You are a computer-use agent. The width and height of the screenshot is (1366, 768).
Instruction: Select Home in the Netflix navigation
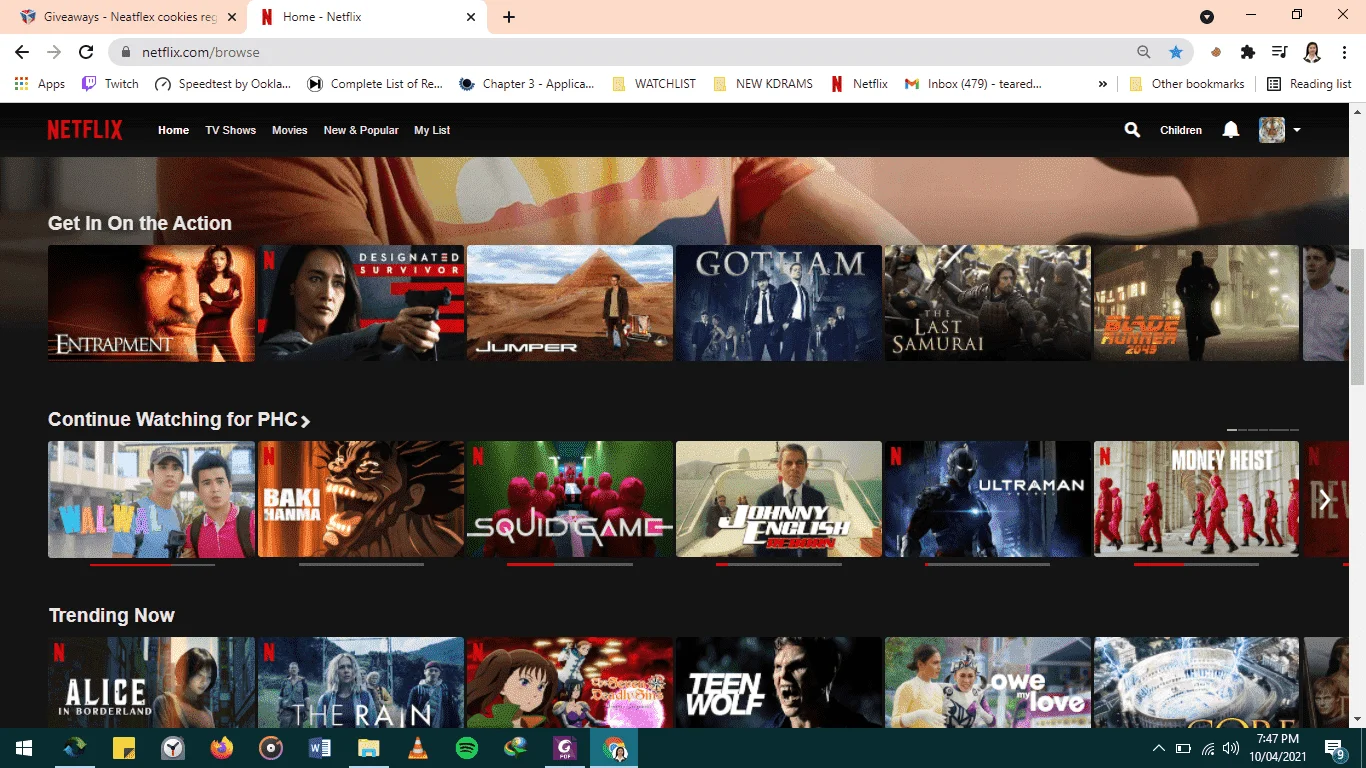173,130
